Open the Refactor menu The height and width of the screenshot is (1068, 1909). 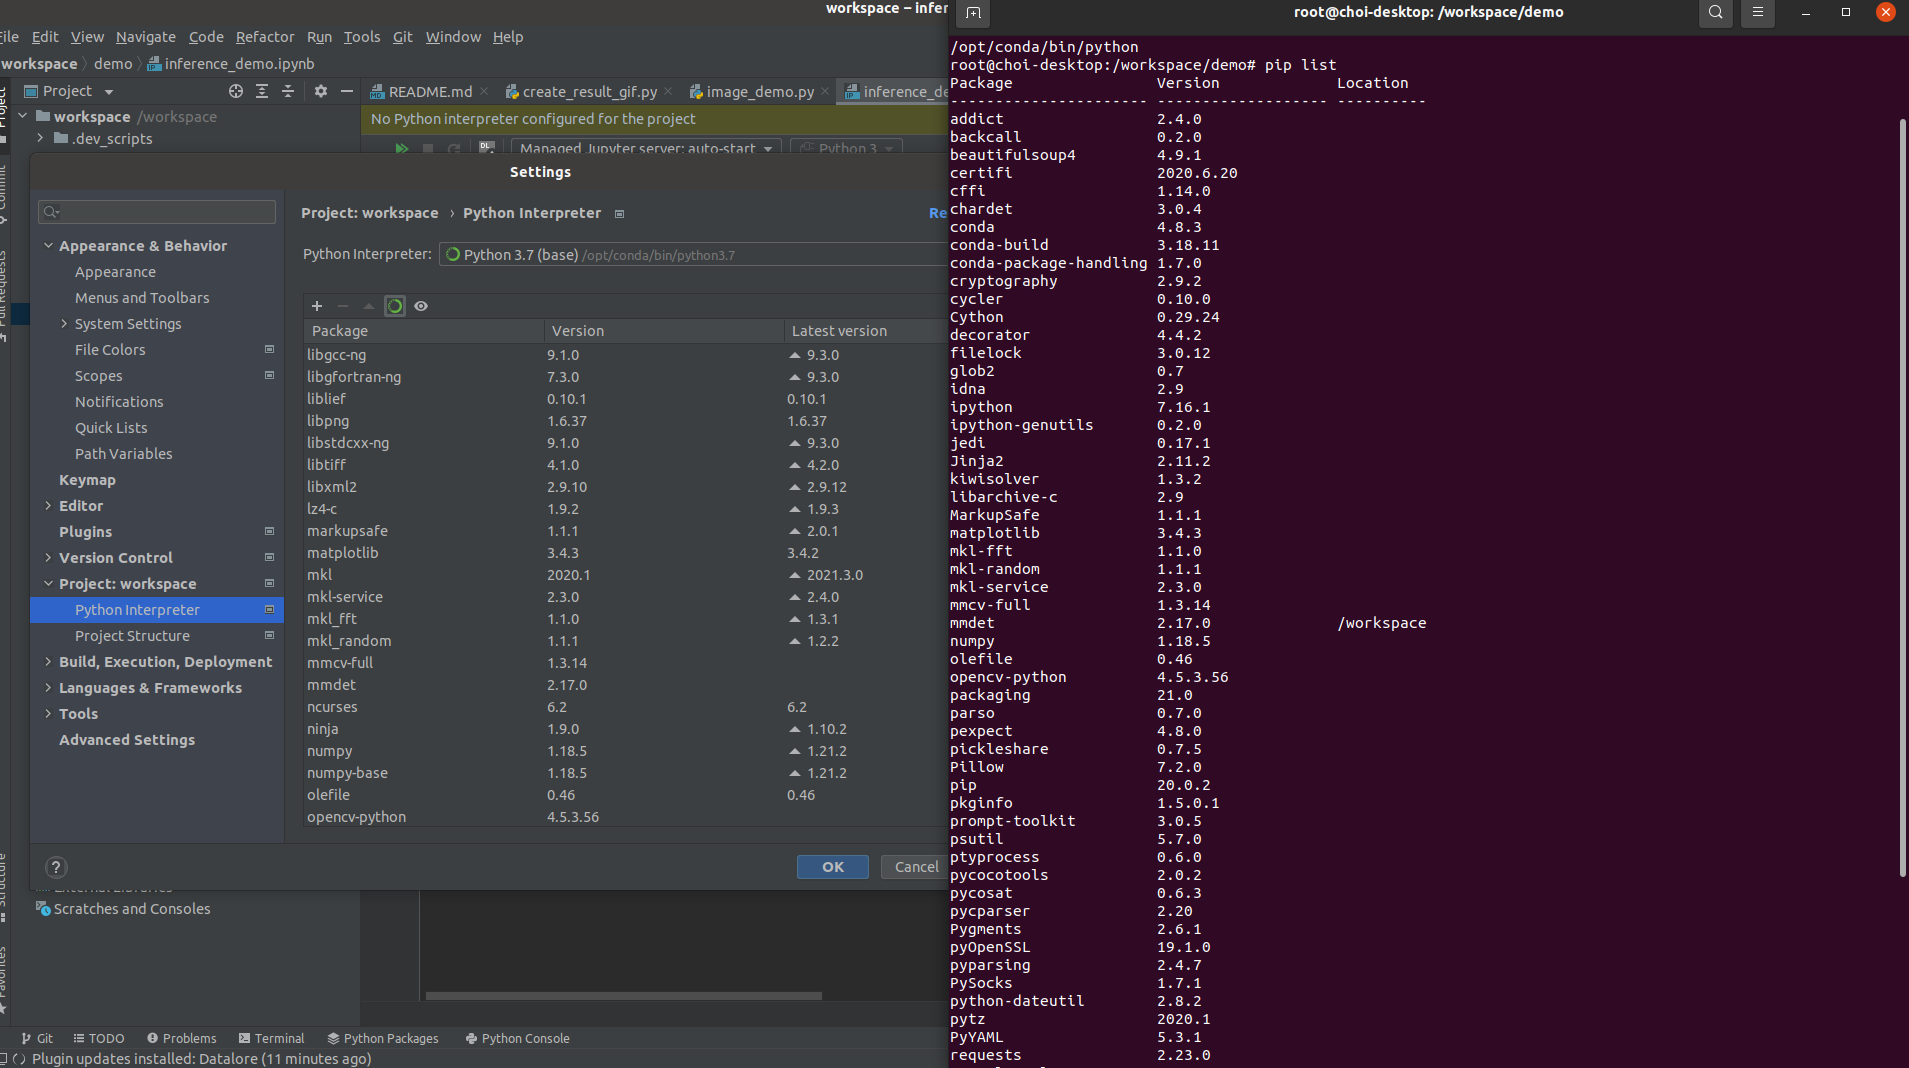coord(265,37)
